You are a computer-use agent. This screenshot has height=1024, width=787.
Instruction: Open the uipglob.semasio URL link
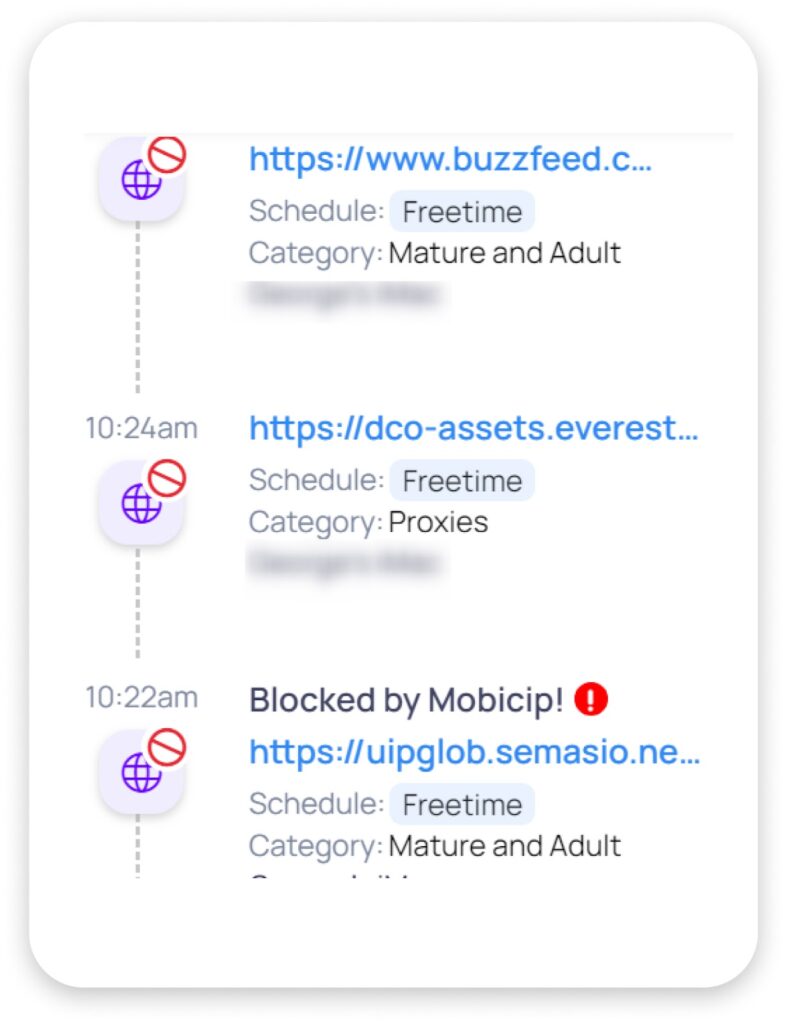[x=474, y=751]
